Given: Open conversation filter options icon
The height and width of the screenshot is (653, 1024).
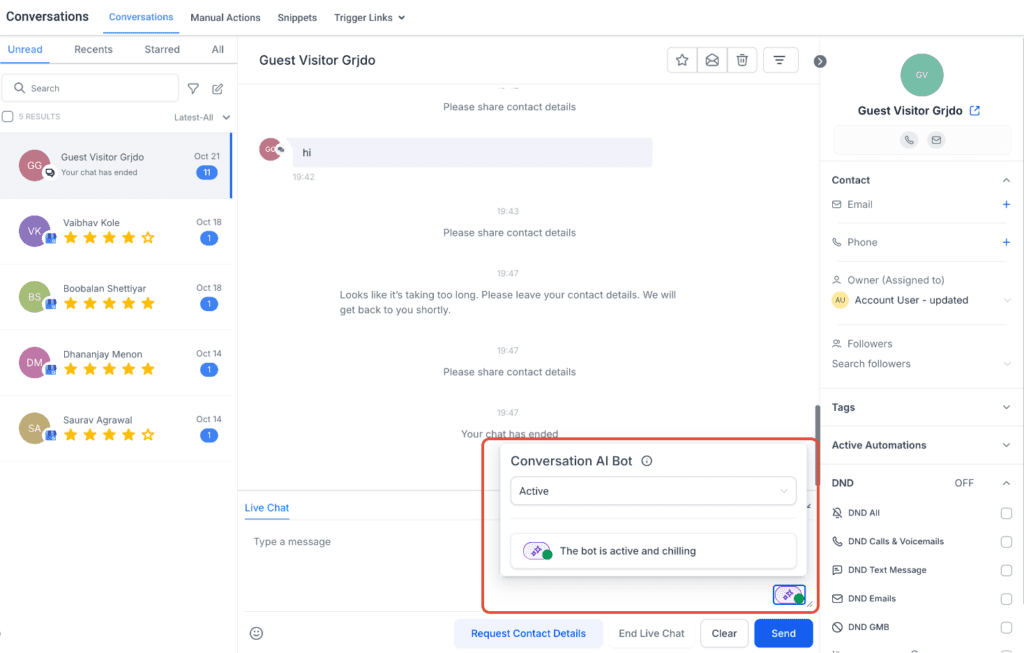Looking at the screenshot, I should 779,60.
